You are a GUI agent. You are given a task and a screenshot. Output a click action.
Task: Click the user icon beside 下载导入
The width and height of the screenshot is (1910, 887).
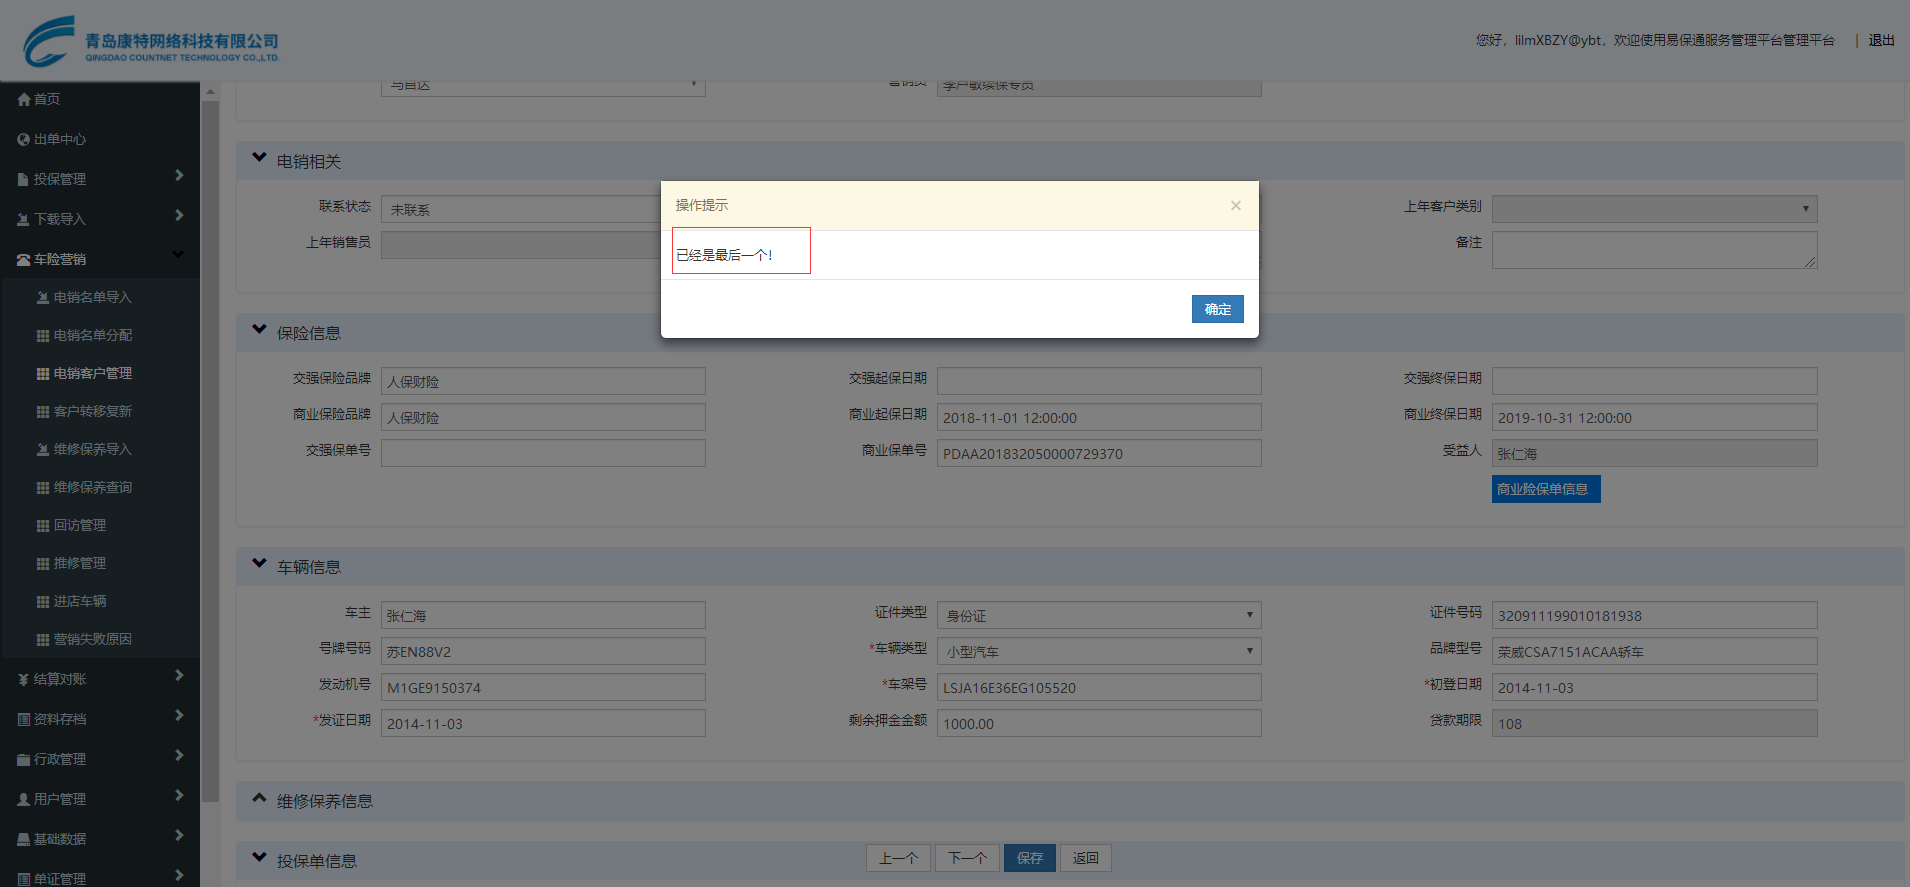pyautogui.click(x=23, y=219)
